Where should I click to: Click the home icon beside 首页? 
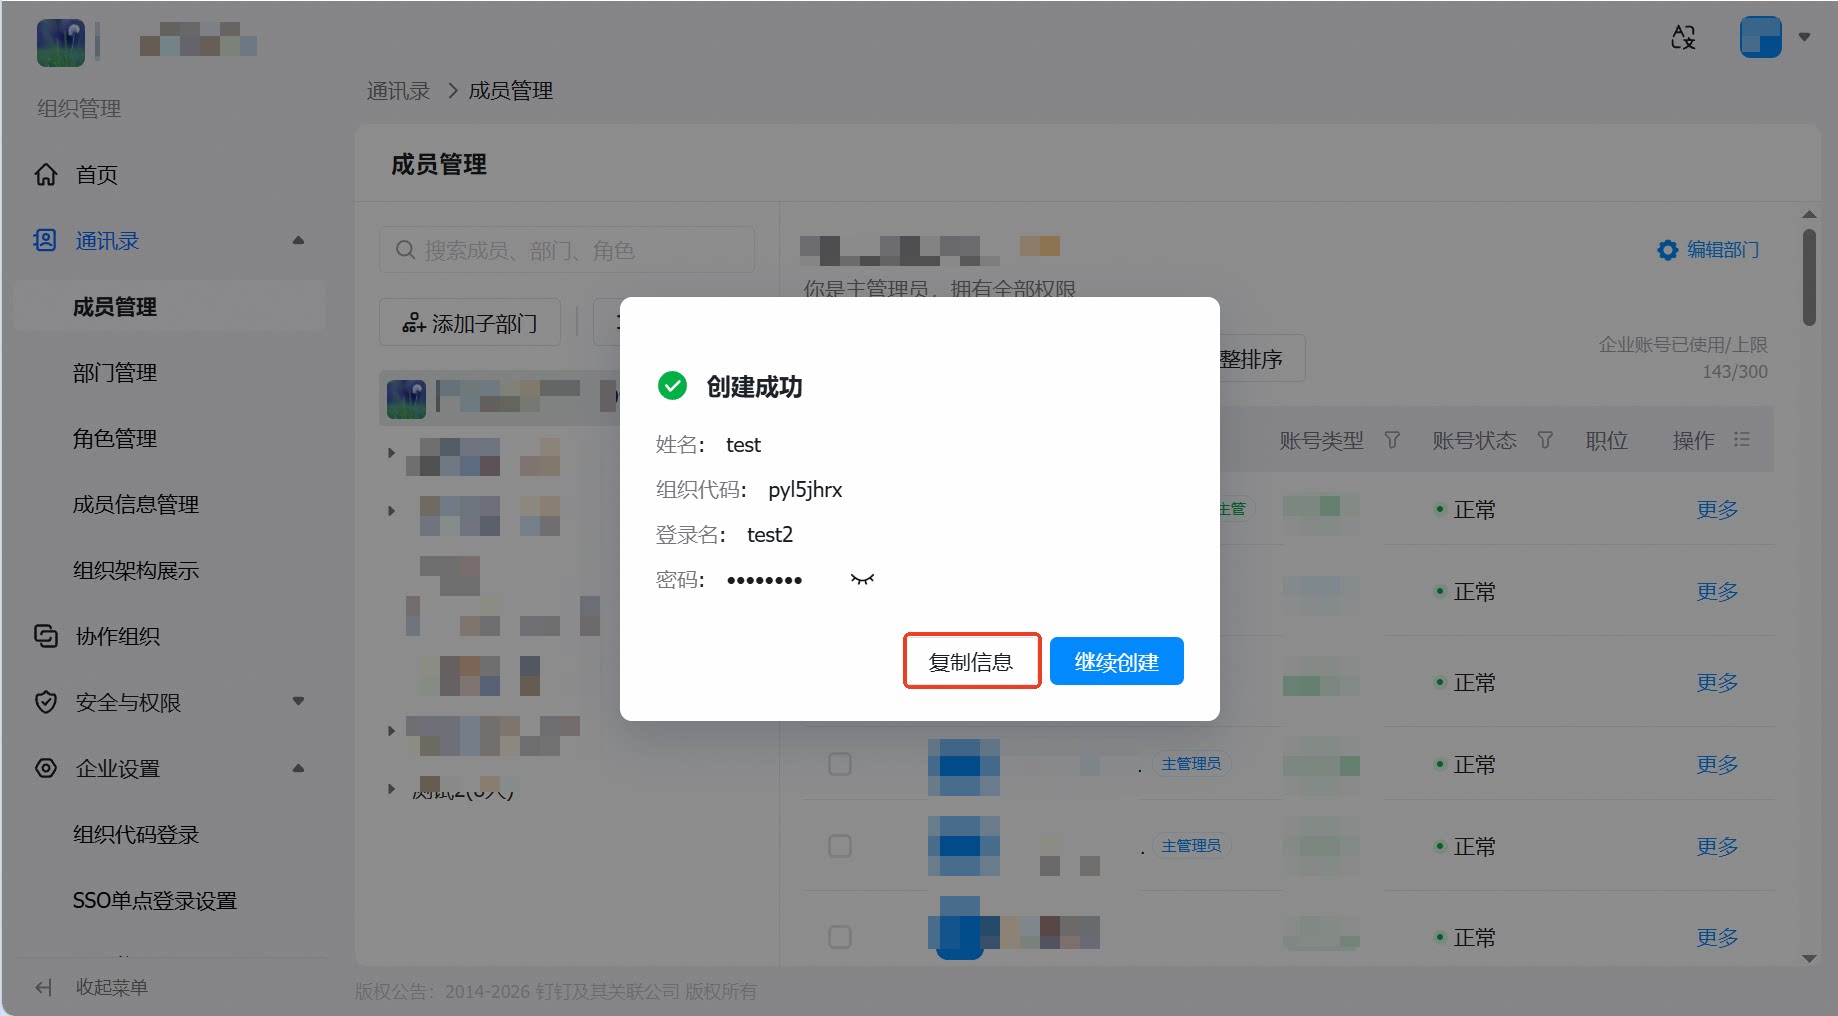pos(46,175)
